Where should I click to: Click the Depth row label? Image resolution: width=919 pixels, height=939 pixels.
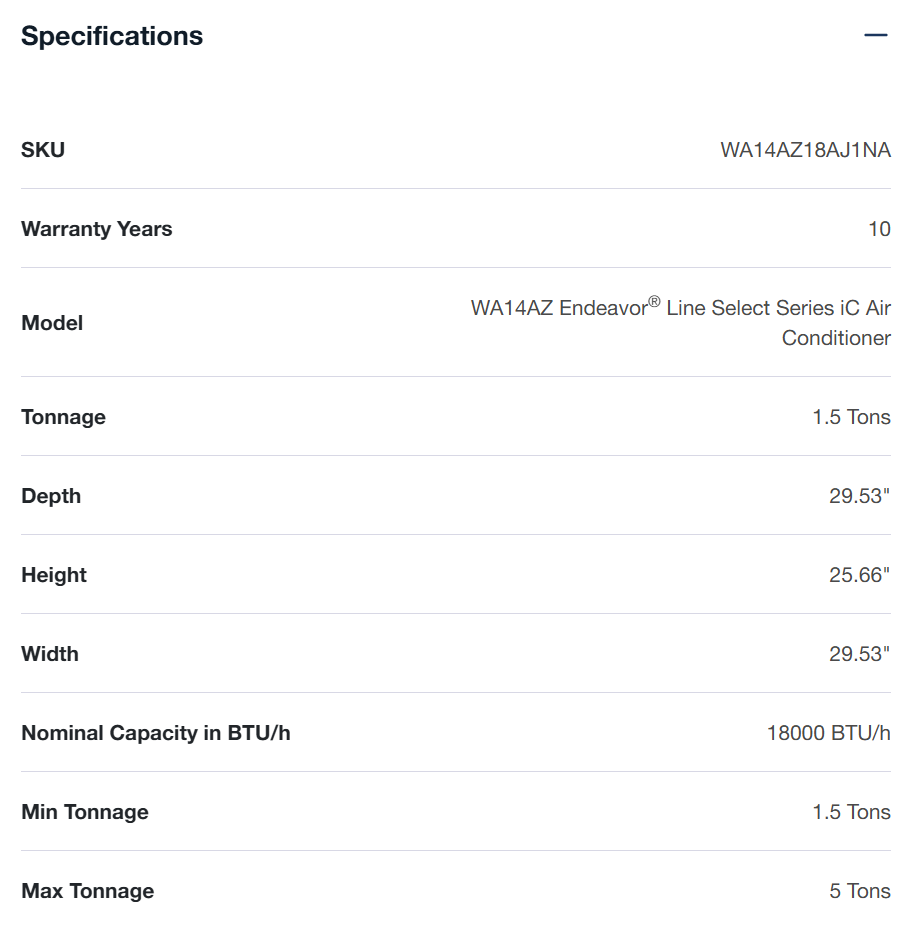[x=51, y=496]
